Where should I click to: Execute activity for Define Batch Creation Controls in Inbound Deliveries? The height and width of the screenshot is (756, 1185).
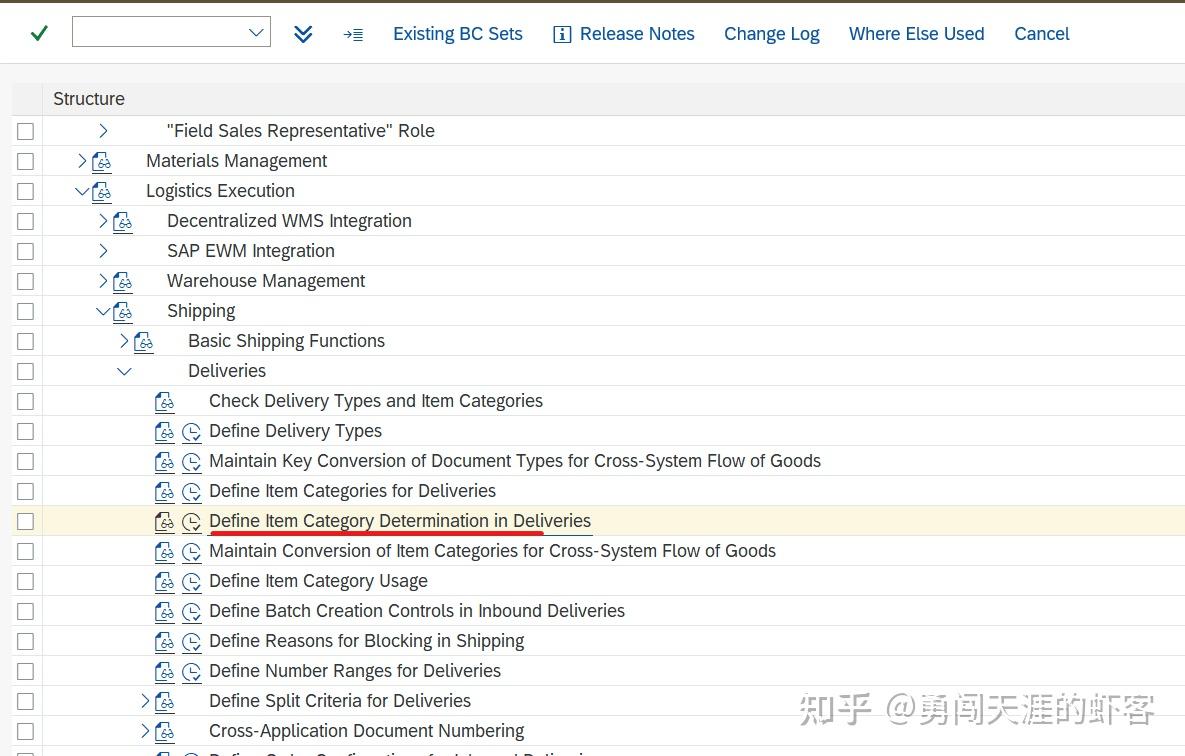[x=191, y=611]
